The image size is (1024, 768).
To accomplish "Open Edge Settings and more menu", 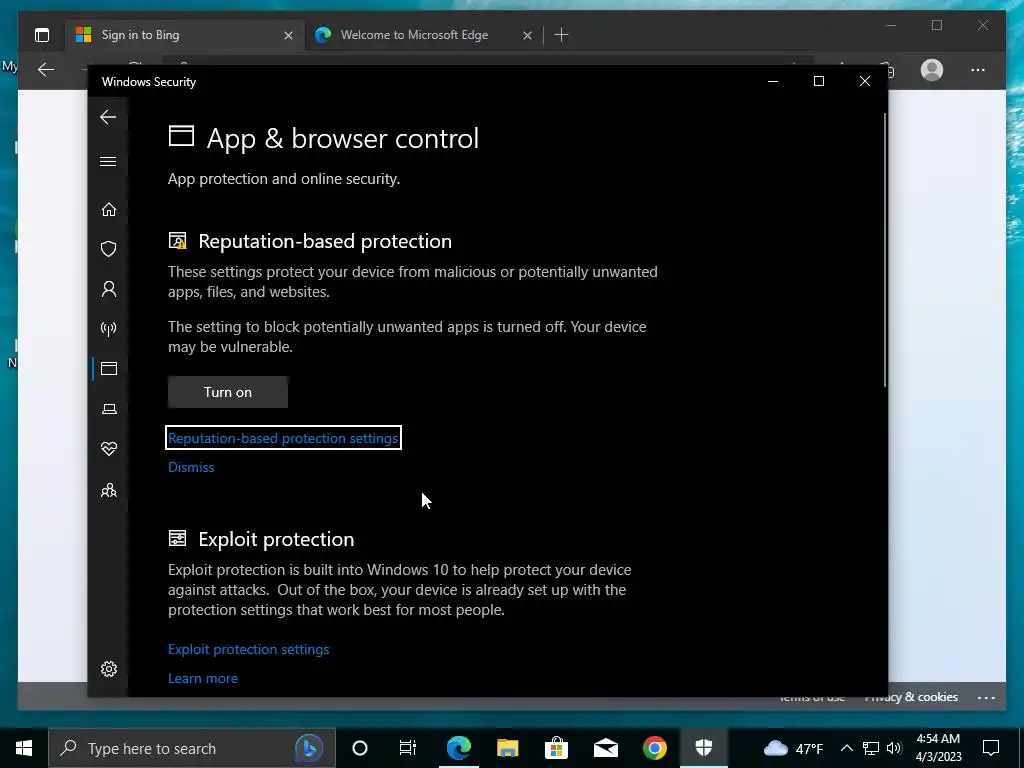I will click(978, 70).
